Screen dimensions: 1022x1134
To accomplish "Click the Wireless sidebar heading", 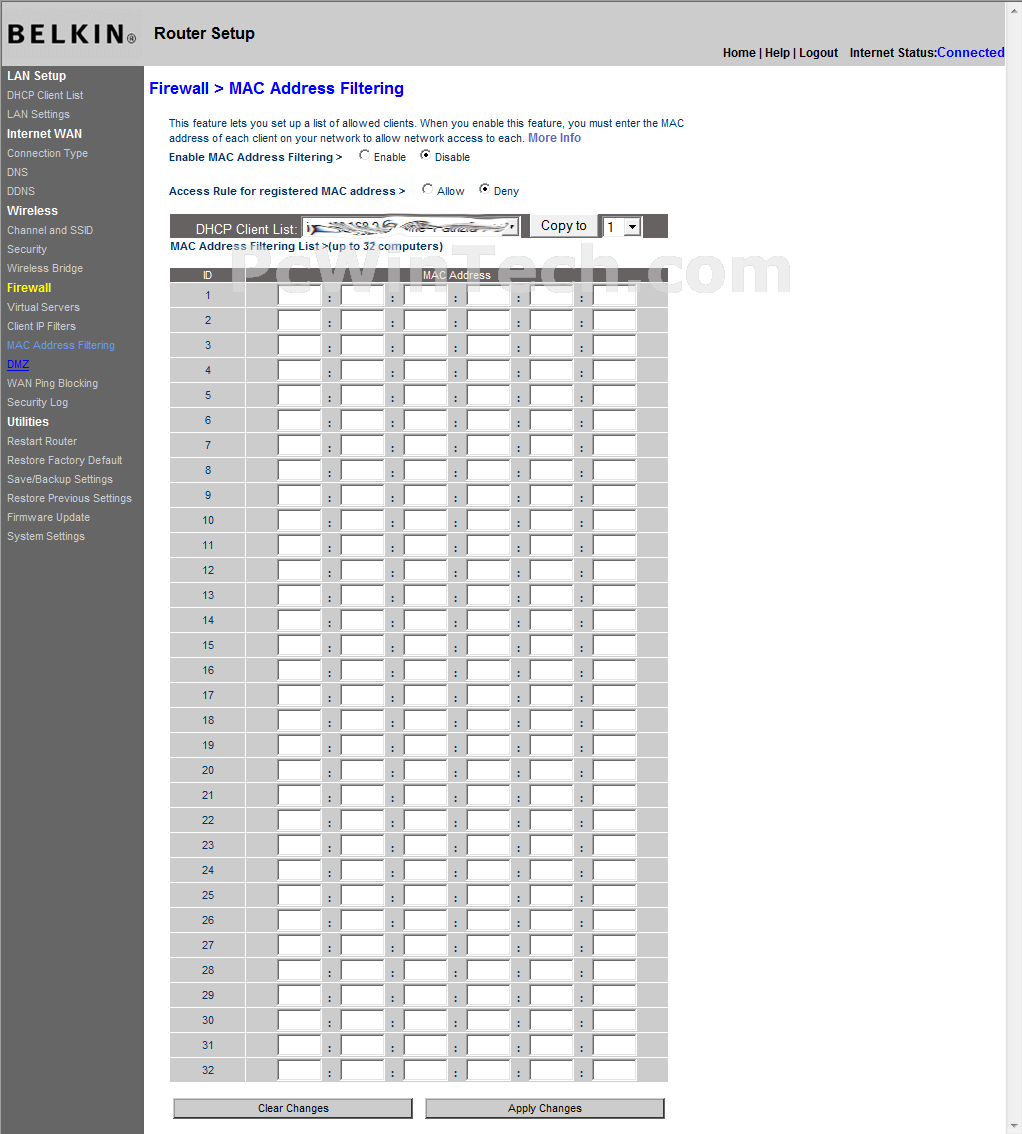I will coord(32,210).
